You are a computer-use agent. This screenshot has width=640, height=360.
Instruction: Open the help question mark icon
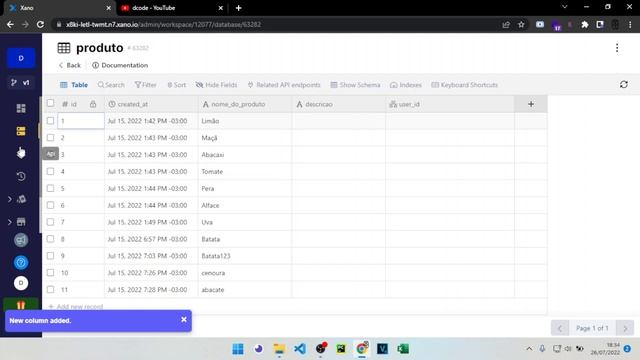[x=21, y=262]
